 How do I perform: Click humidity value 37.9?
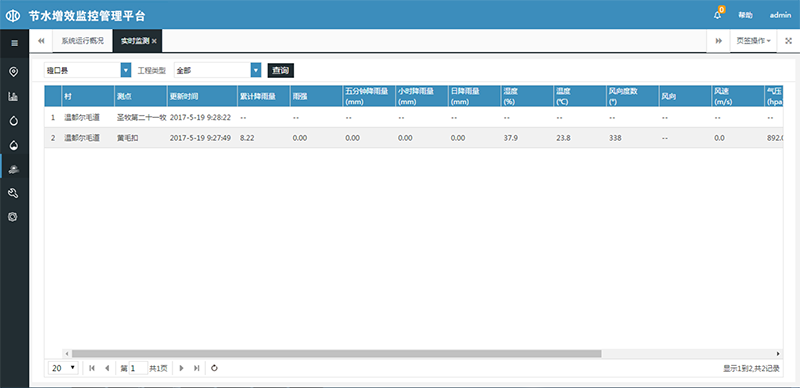point(510,138)
